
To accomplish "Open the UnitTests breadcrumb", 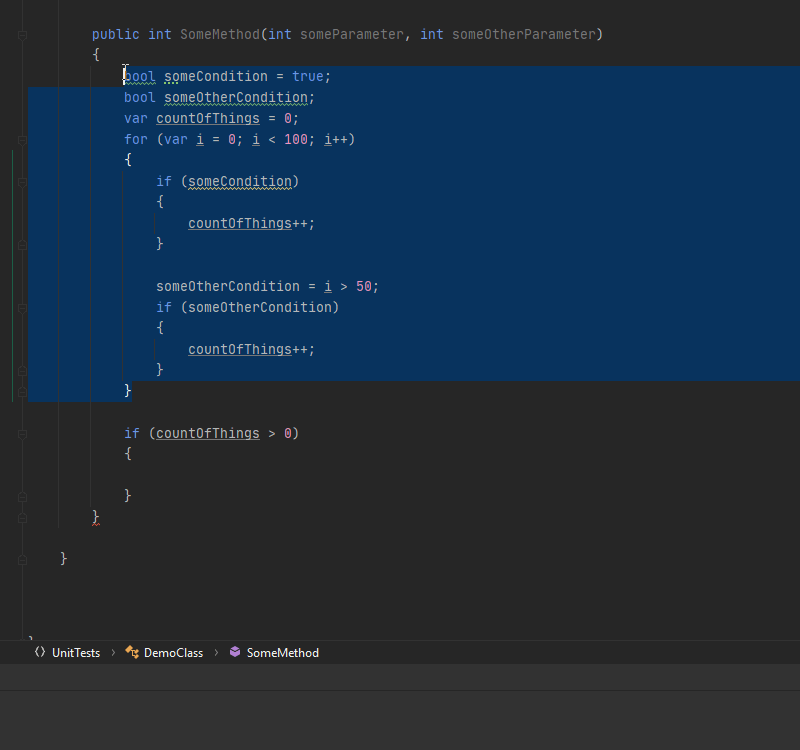I will click(76, 653).
